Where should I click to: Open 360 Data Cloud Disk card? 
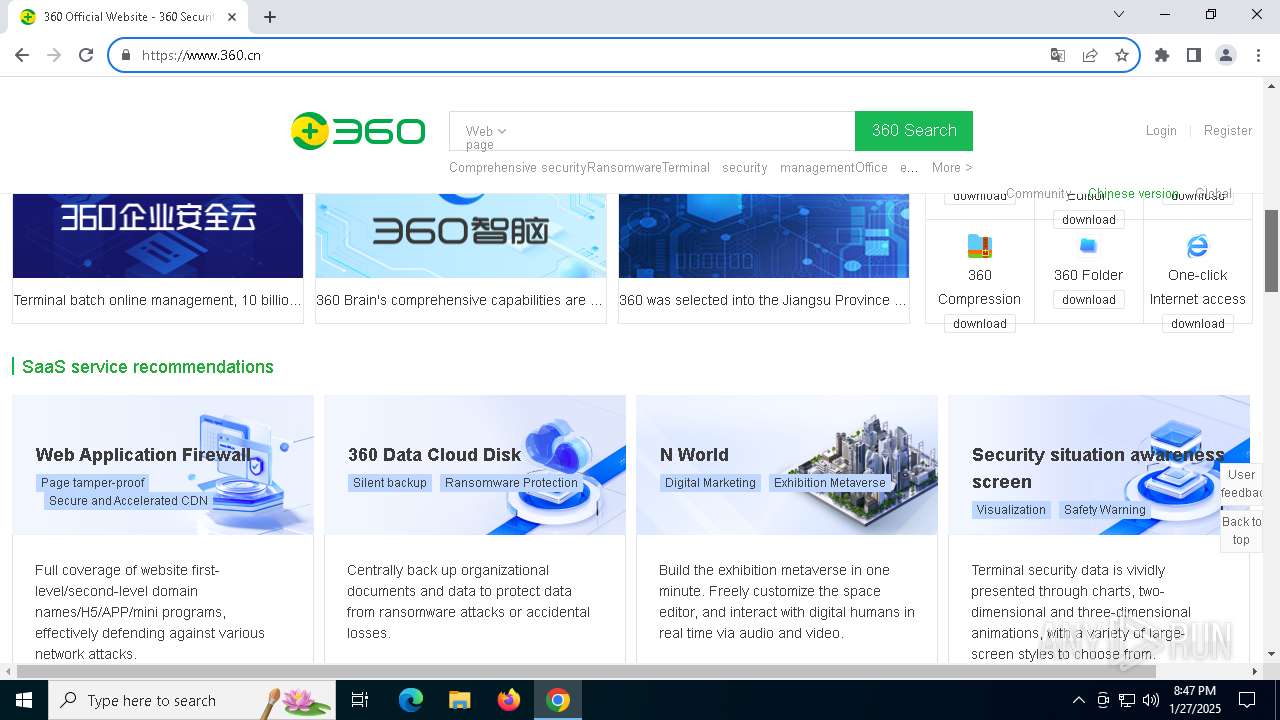[475, 528]
